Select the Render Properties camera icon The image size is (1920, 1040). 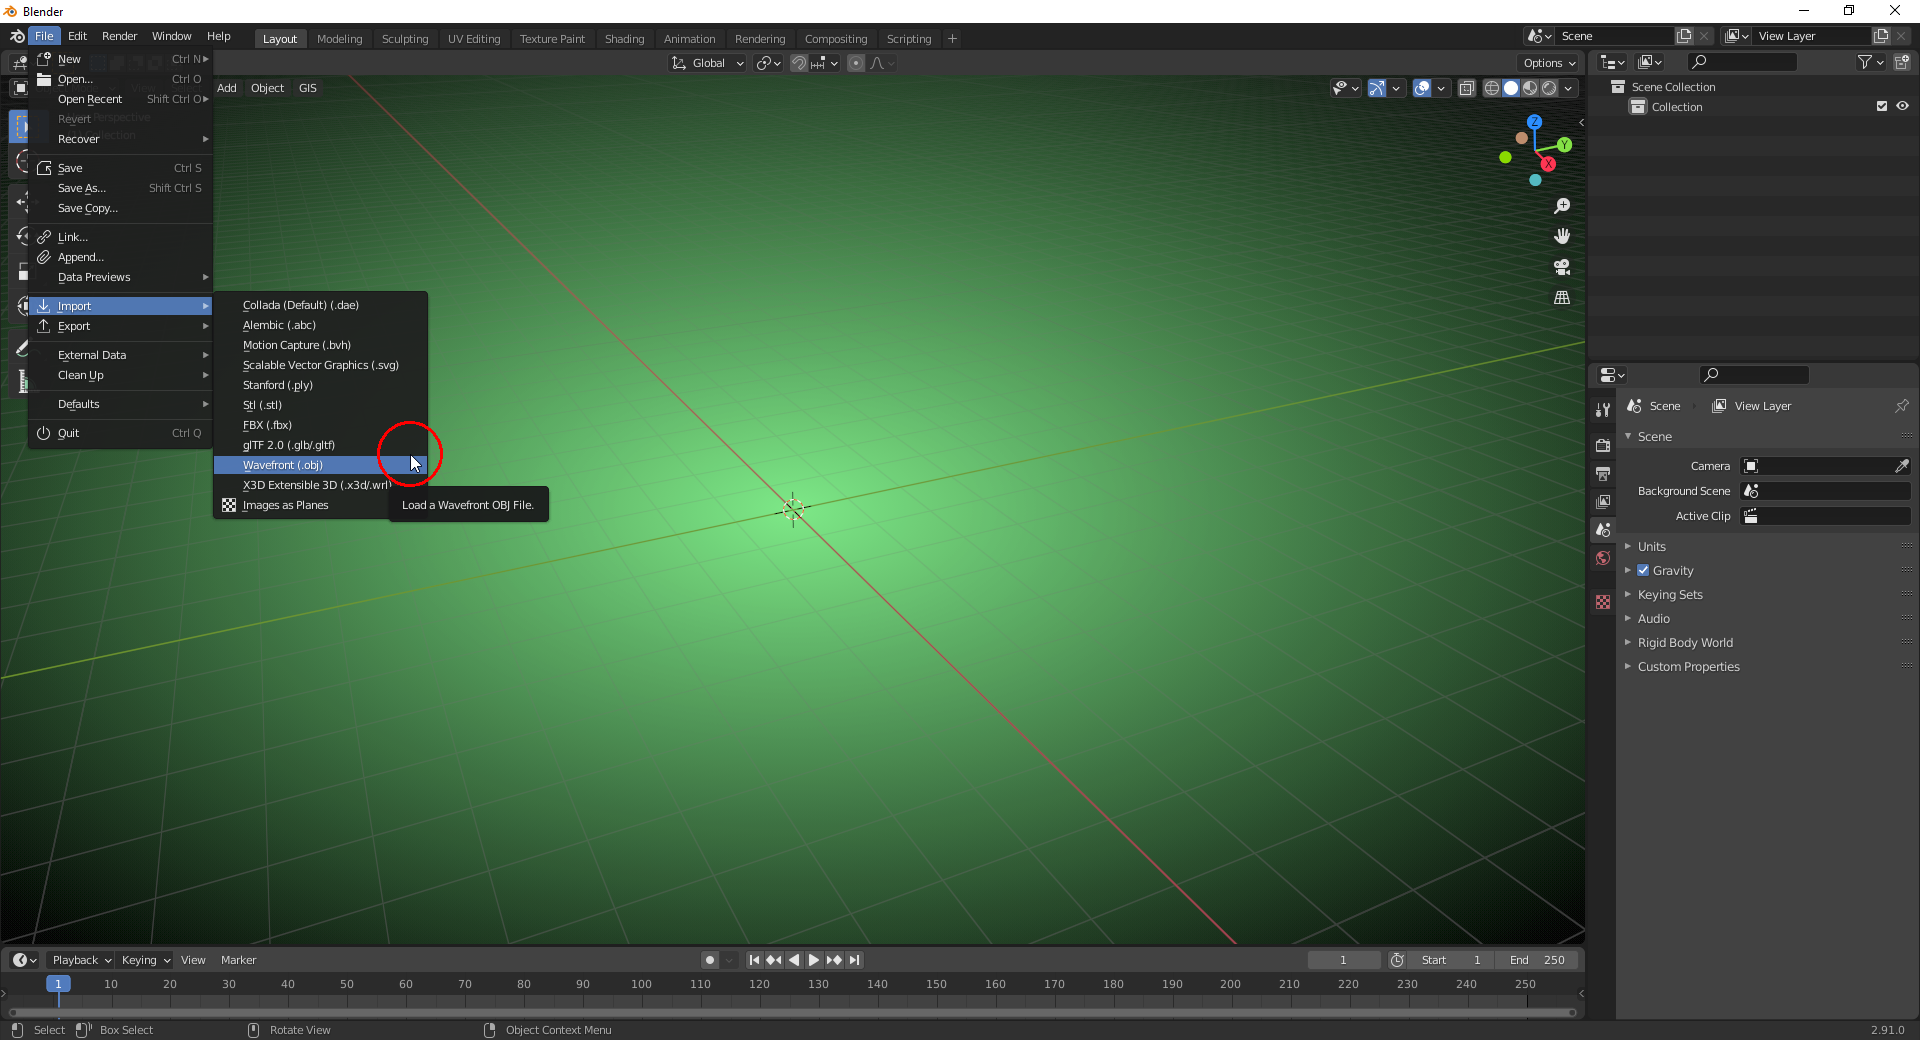click(1603, 445)
